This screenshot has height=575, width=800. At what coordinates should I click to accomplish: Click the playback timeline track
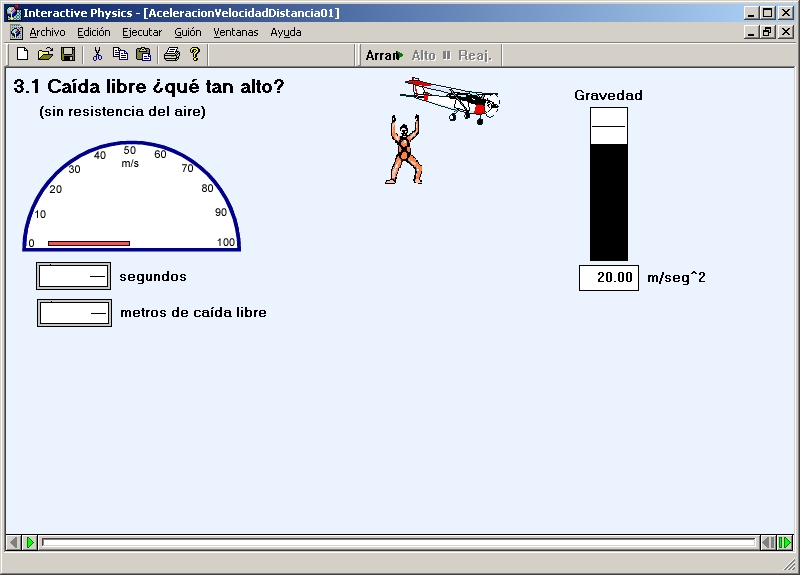399,542
